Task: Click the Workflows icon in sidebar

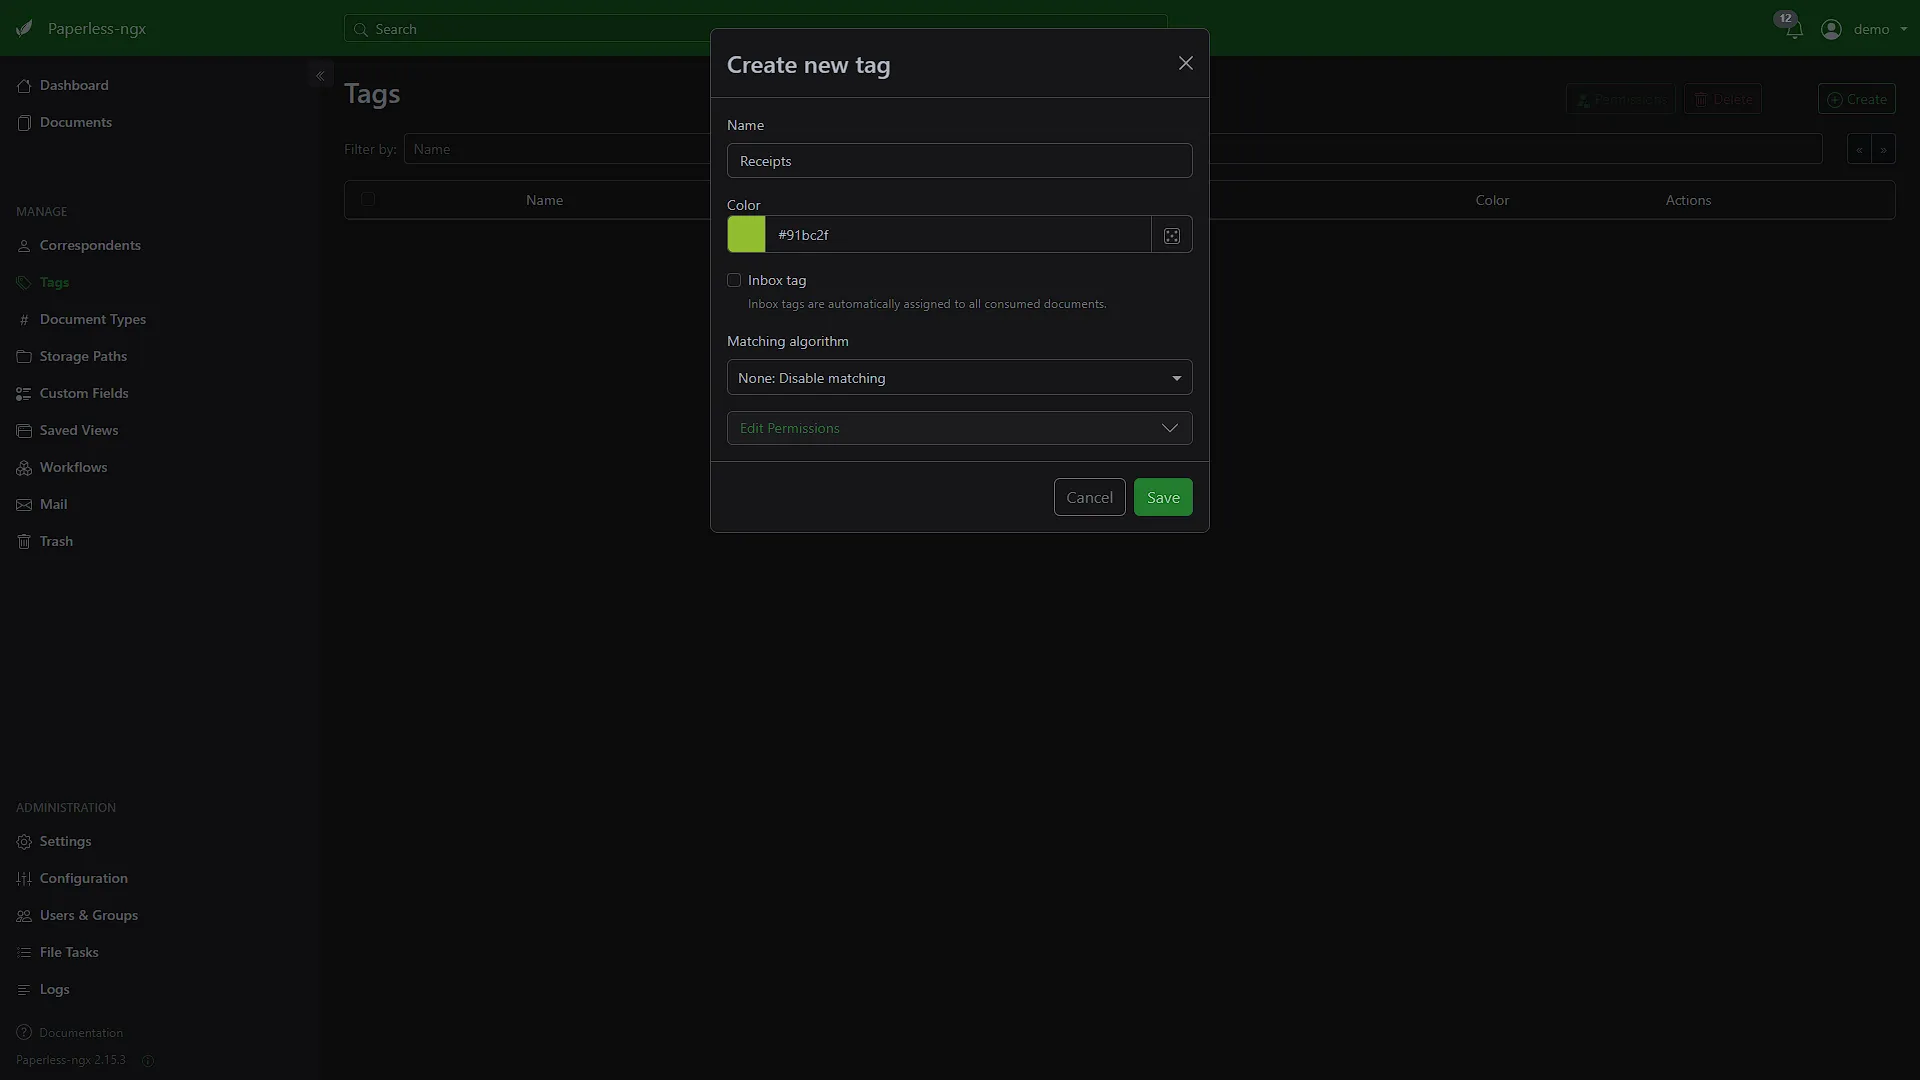Action: coord(24,467)
